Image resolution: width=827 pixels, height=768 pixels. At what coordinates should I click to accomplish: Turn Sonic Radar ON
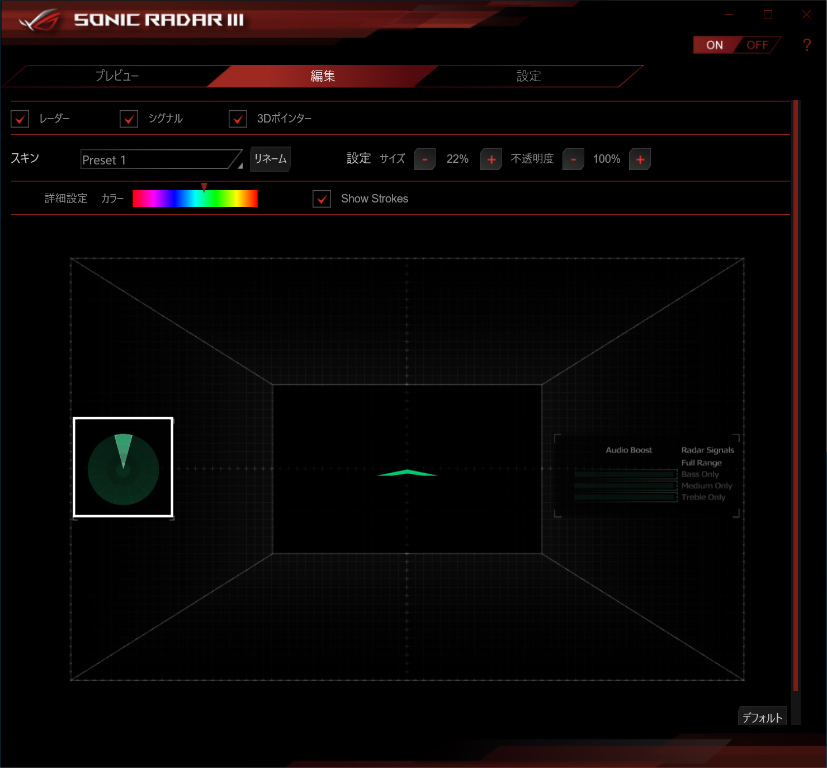coord(714,45)
